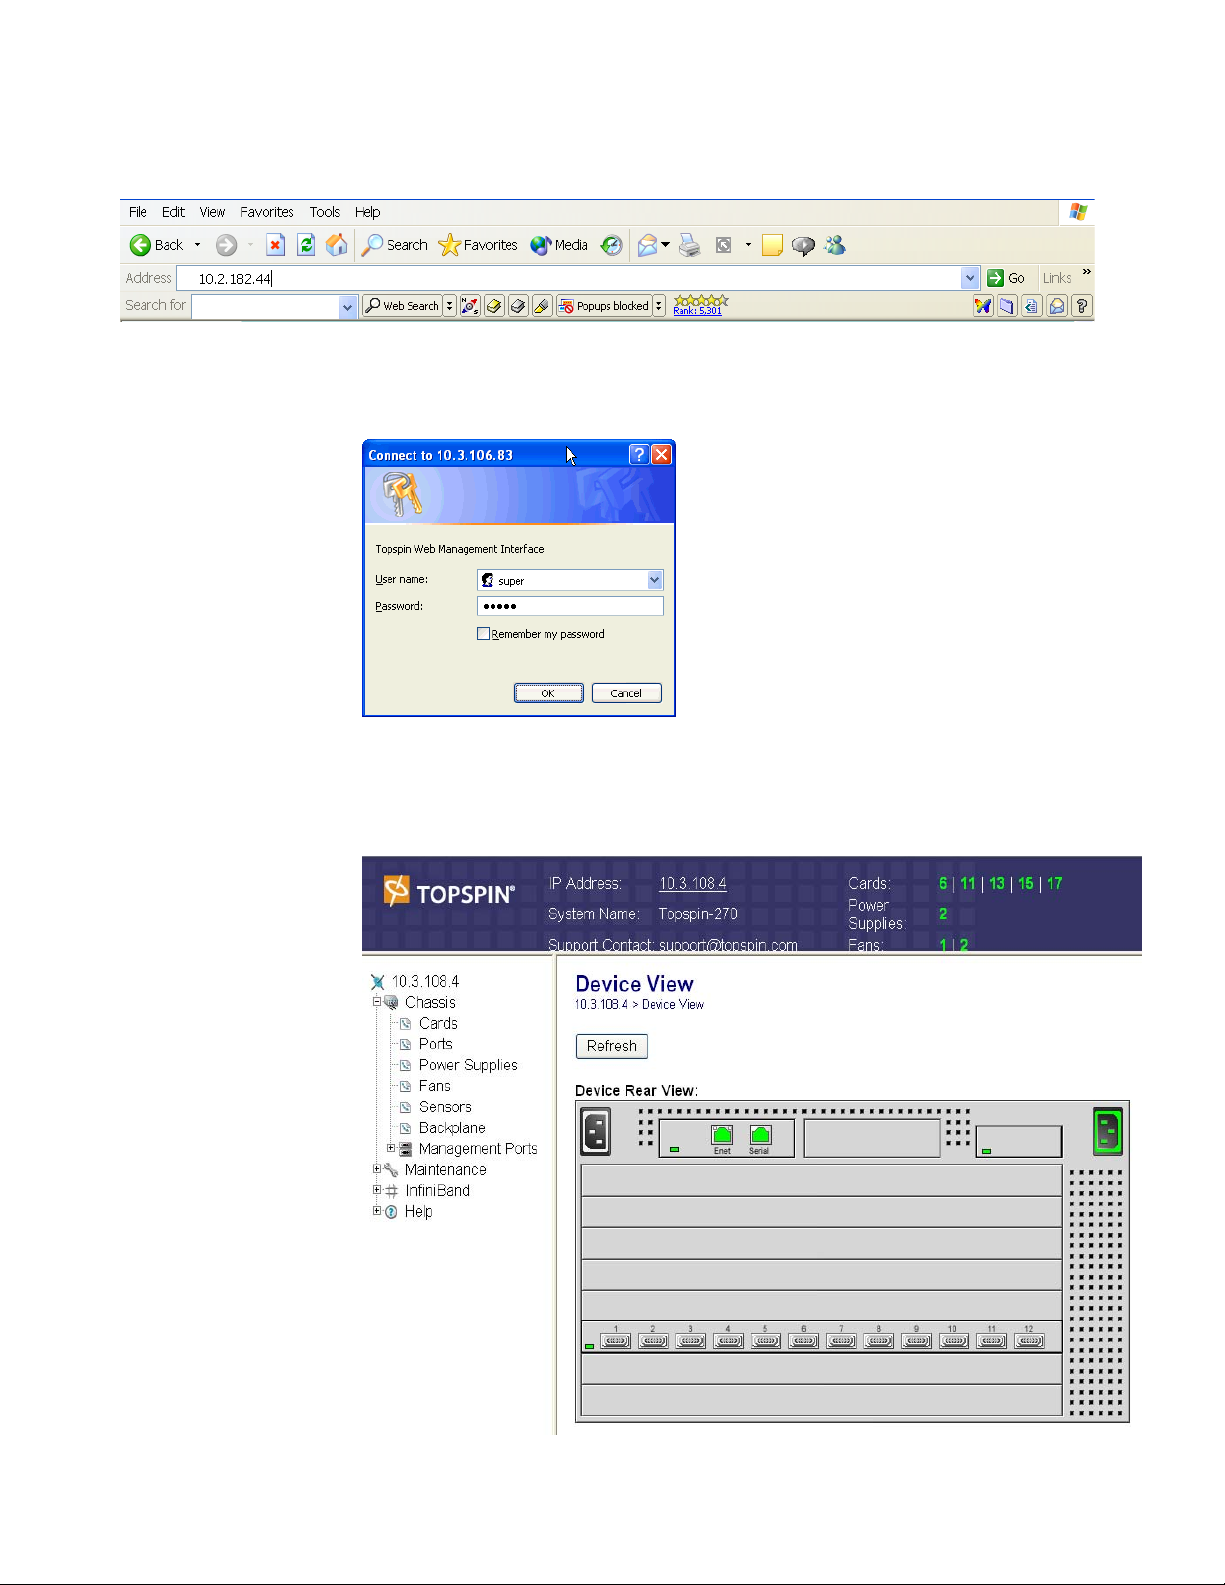Click the green power supply socket icon
The height and width of the screenshot is (1585, 1225).
pos(1107,1132)
